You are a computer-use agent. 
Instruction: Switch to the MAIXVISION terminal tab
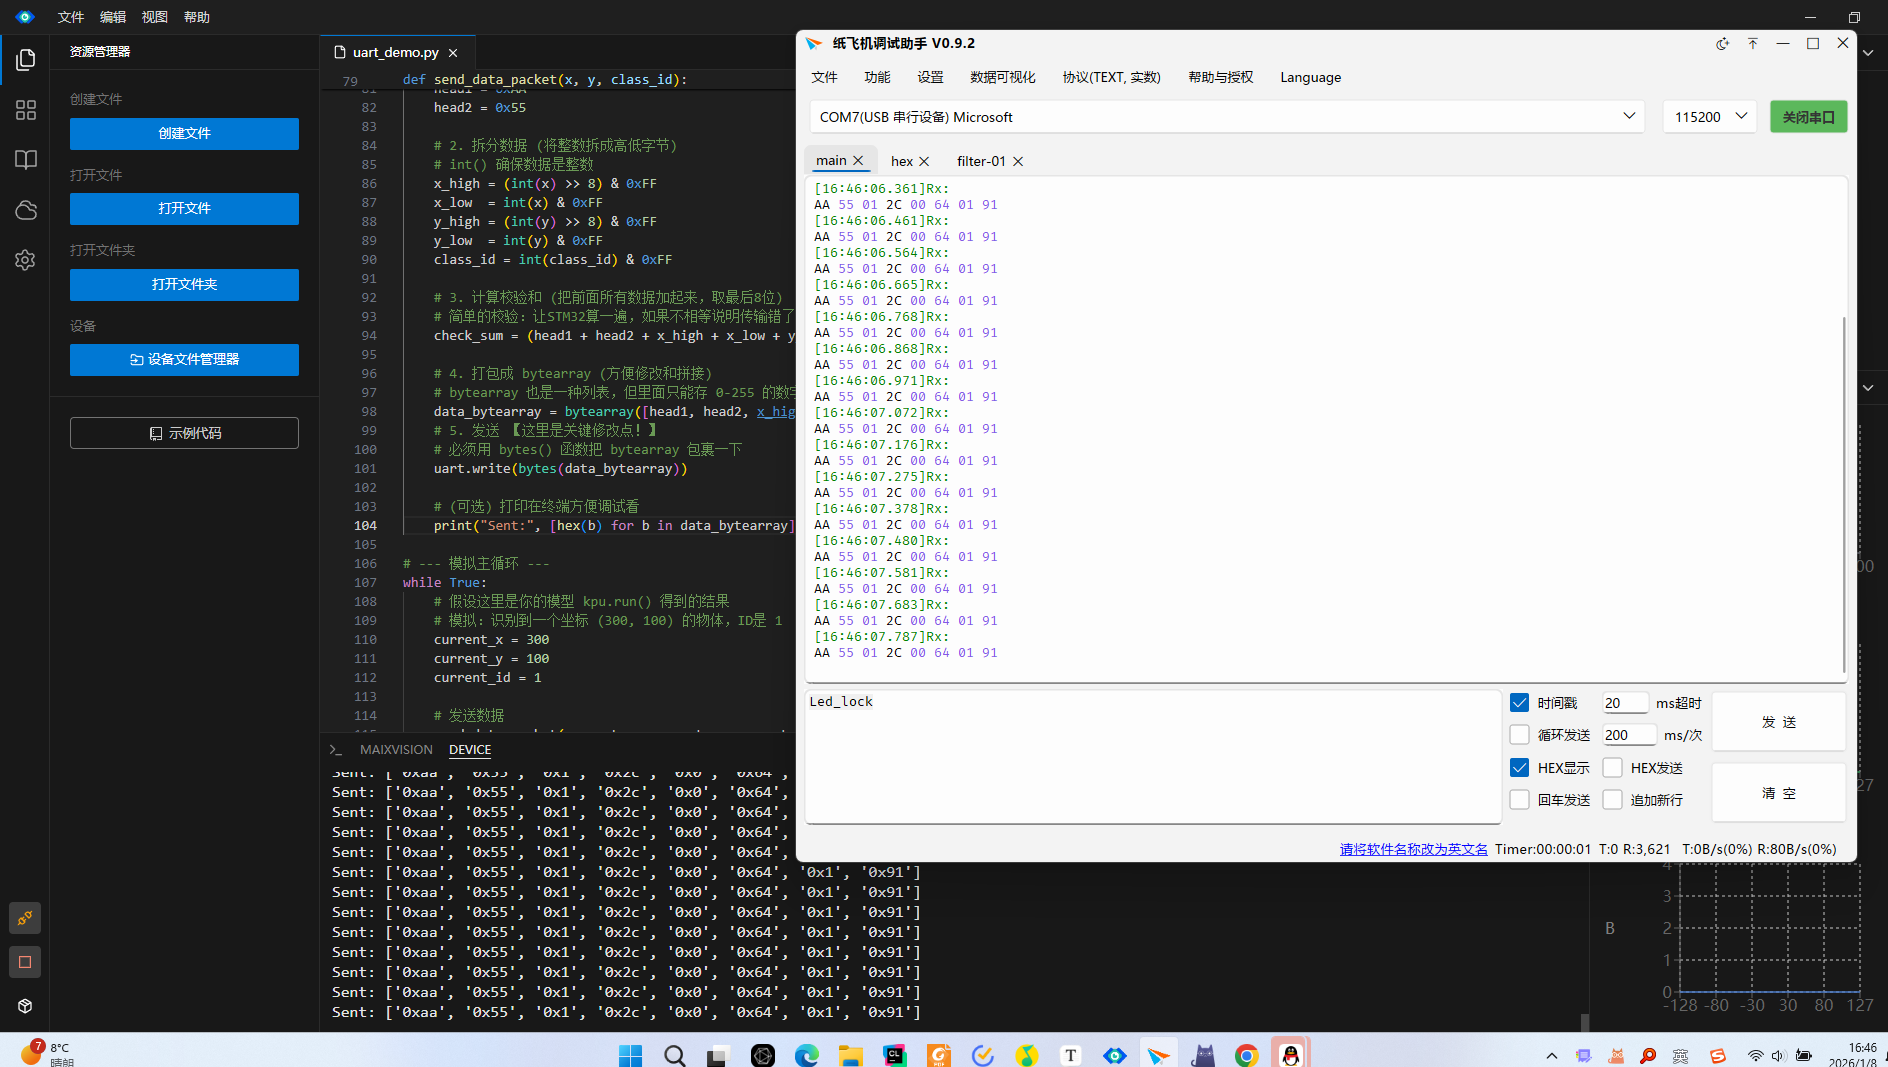[x=396, y=750]
